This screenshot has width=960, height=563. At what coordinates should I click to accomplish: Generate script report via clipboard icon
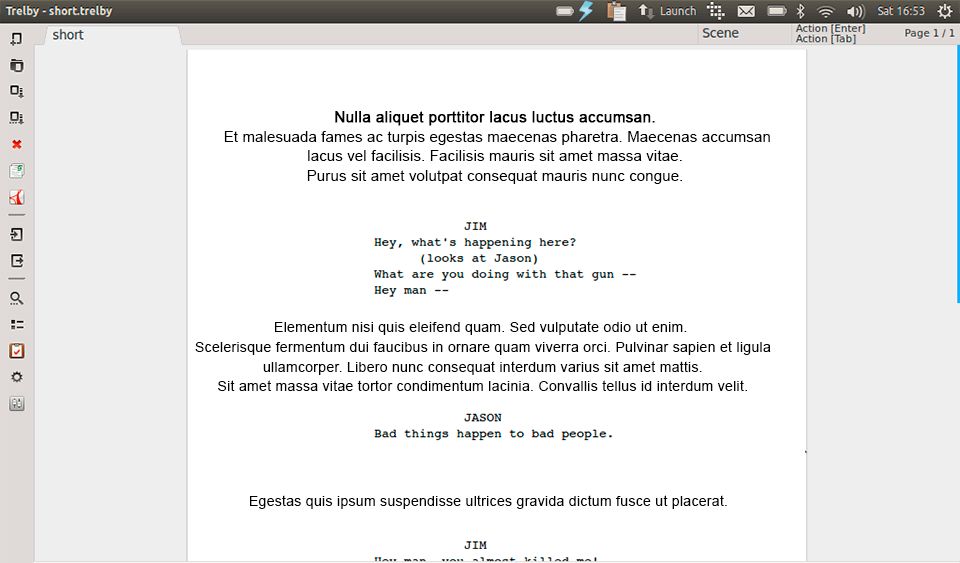coord(17,351)
